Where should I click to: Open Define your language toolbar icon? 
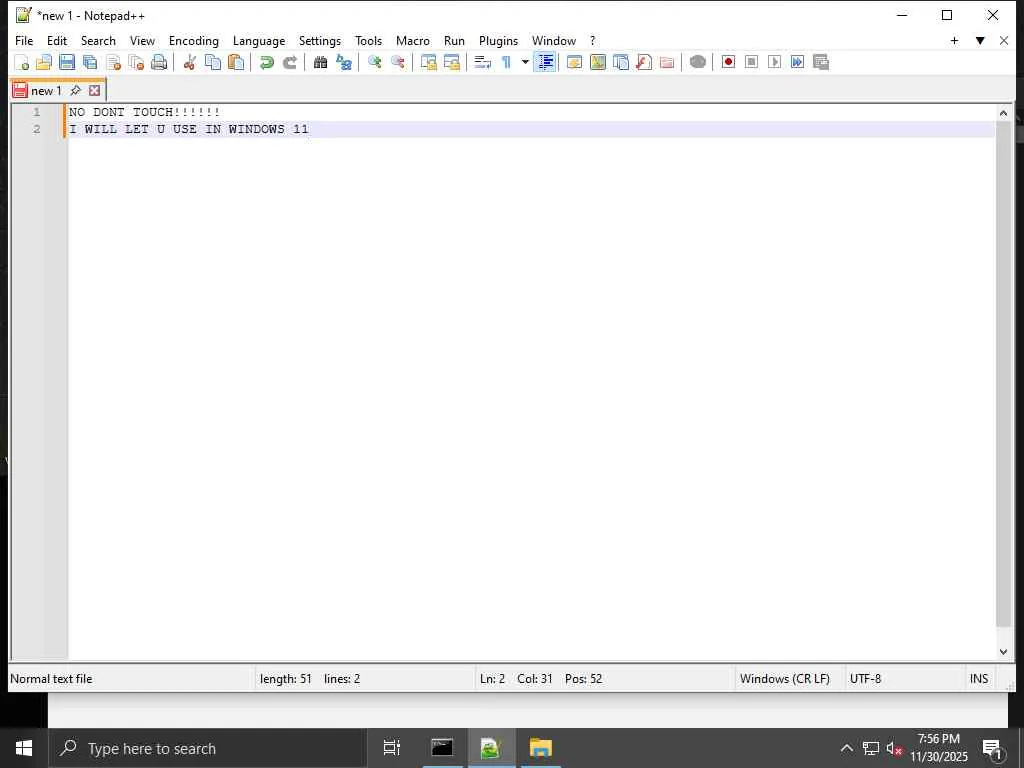tap(574, 62)
